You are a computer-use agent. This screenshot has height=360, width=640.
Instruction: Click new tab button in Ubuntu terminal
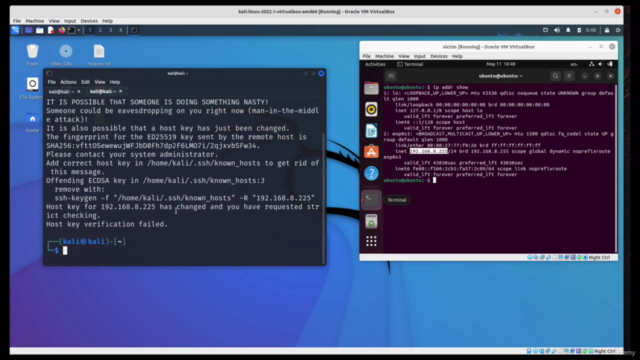(391, 76)
